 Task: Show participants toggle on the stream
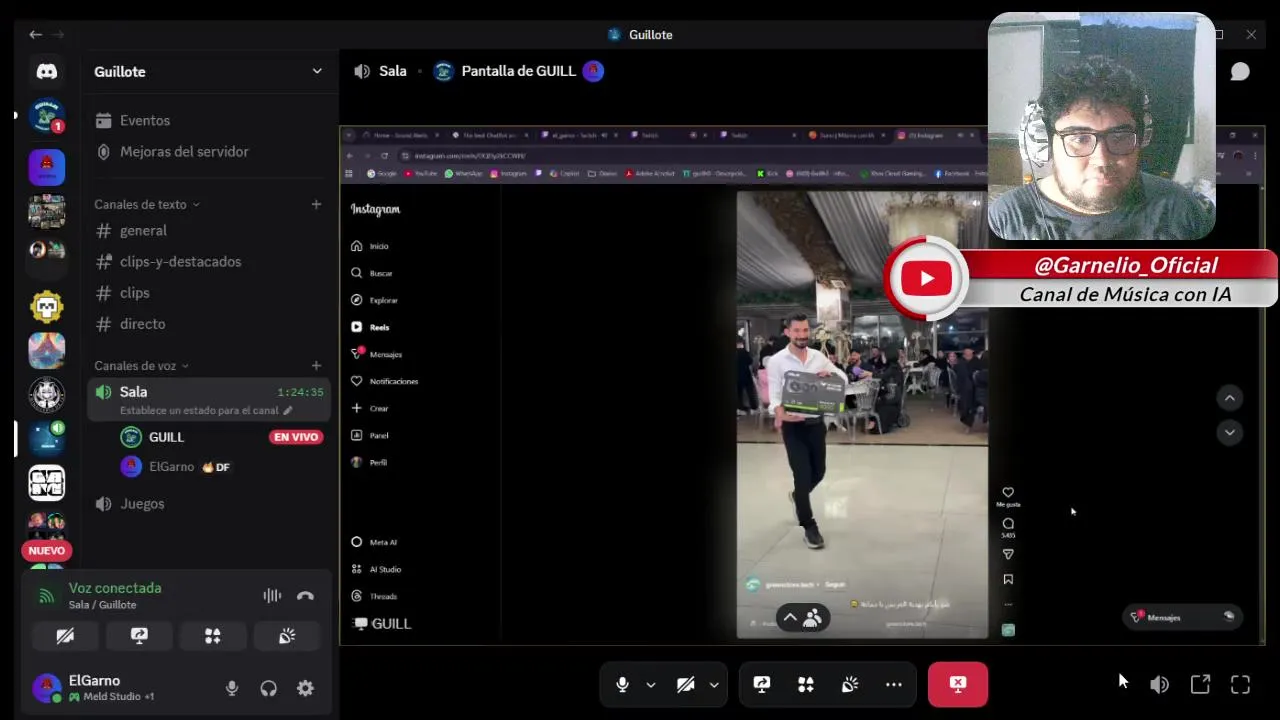(803, 618)
